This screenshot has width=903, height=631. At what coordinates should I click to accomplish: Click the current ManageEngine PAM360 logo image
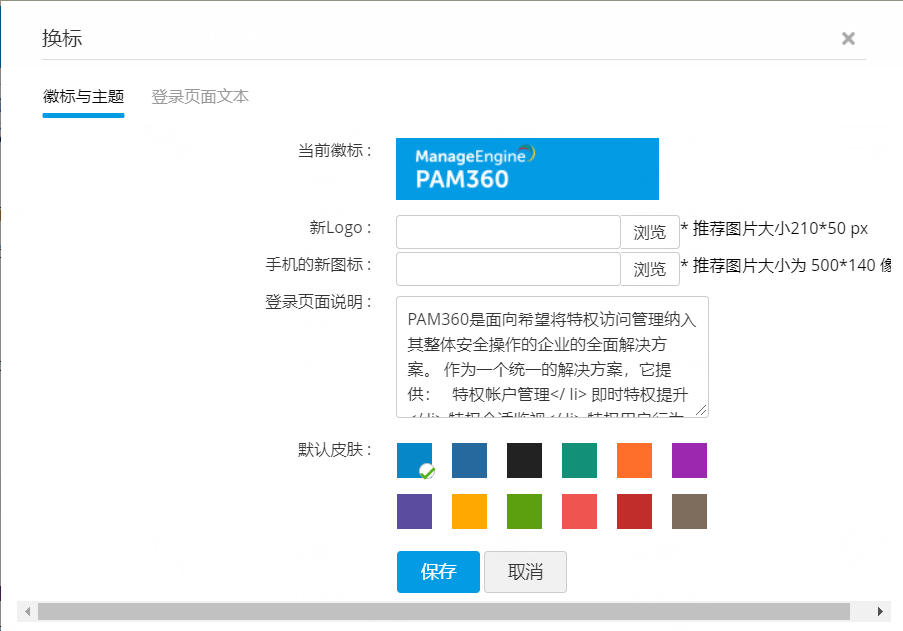click(527, 169)
